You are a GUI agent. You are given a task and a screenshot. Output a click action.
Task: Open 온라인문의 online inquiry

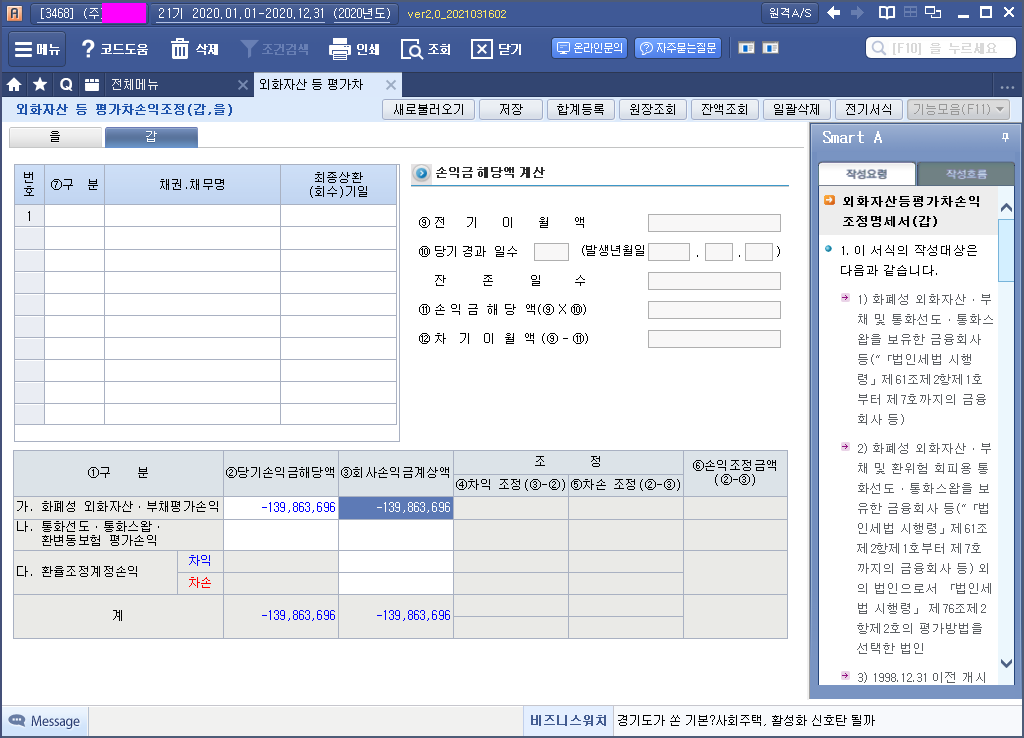click(x=590, y=48)
